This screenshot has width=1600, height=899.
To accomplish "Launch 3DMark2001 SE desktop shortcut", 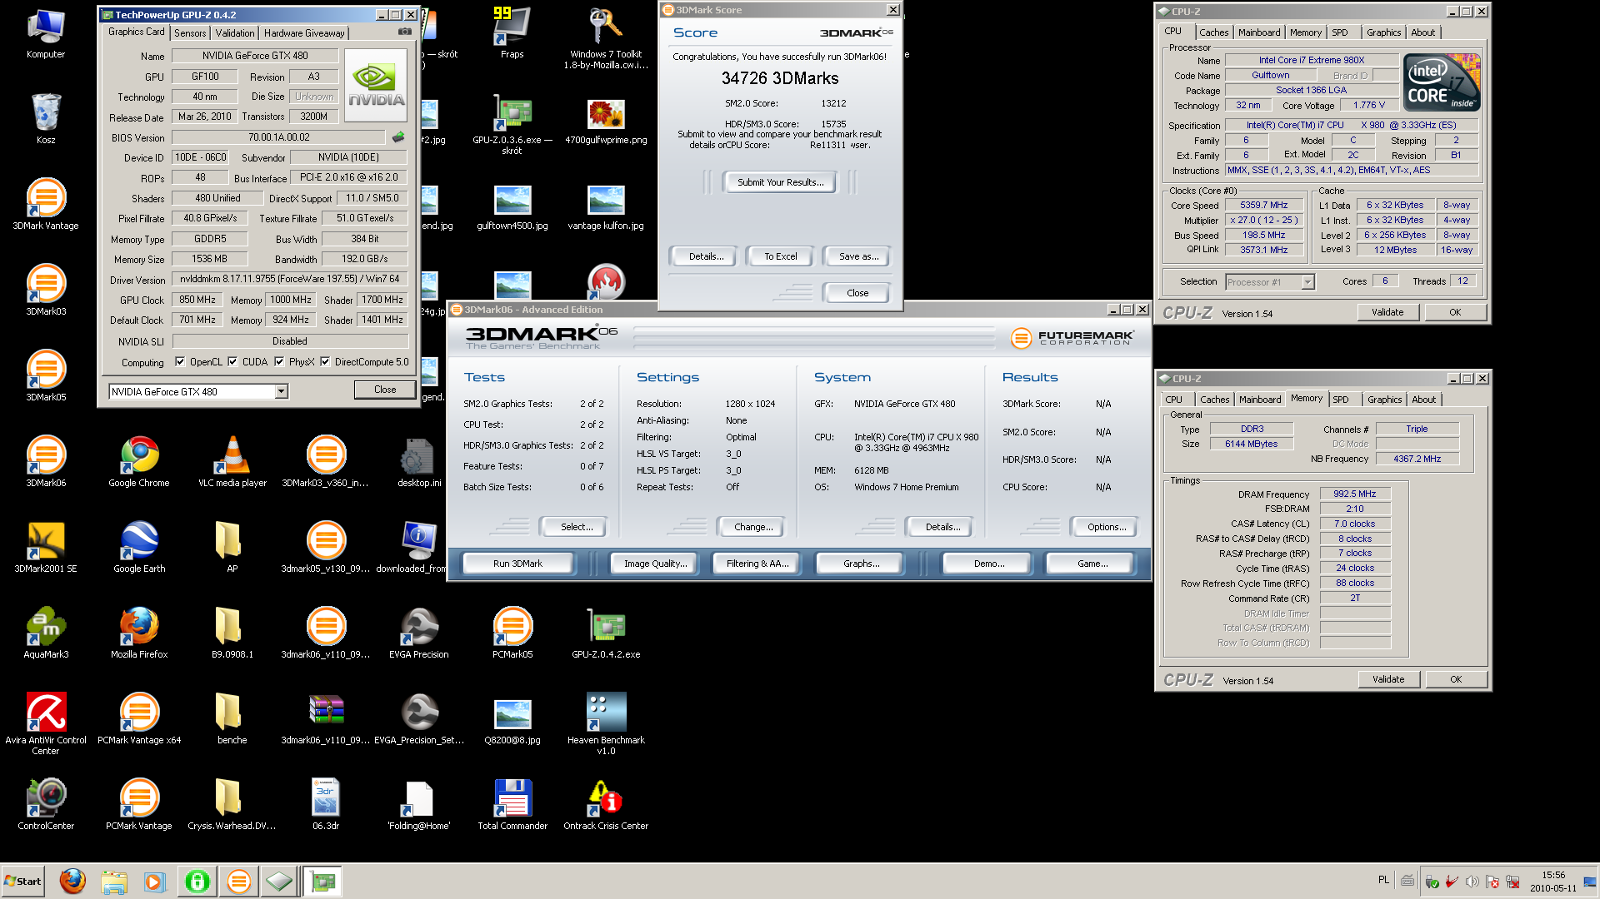I will 45,547.
